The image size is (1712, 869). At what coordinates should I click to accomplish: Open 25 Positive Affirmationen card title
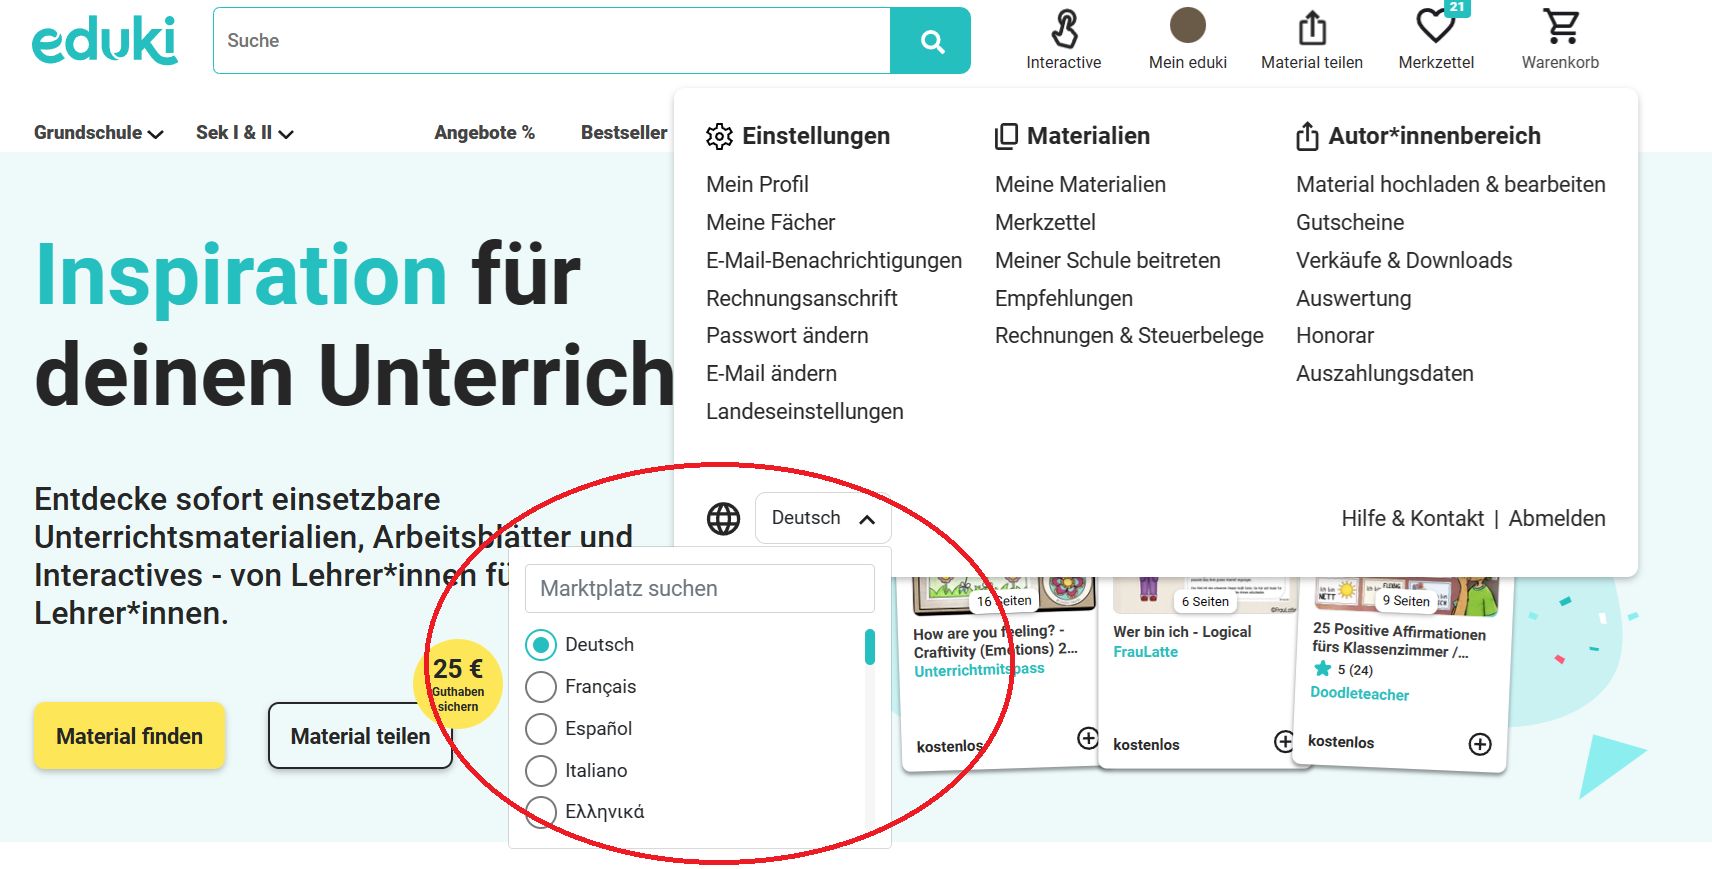click(1398, 640)
